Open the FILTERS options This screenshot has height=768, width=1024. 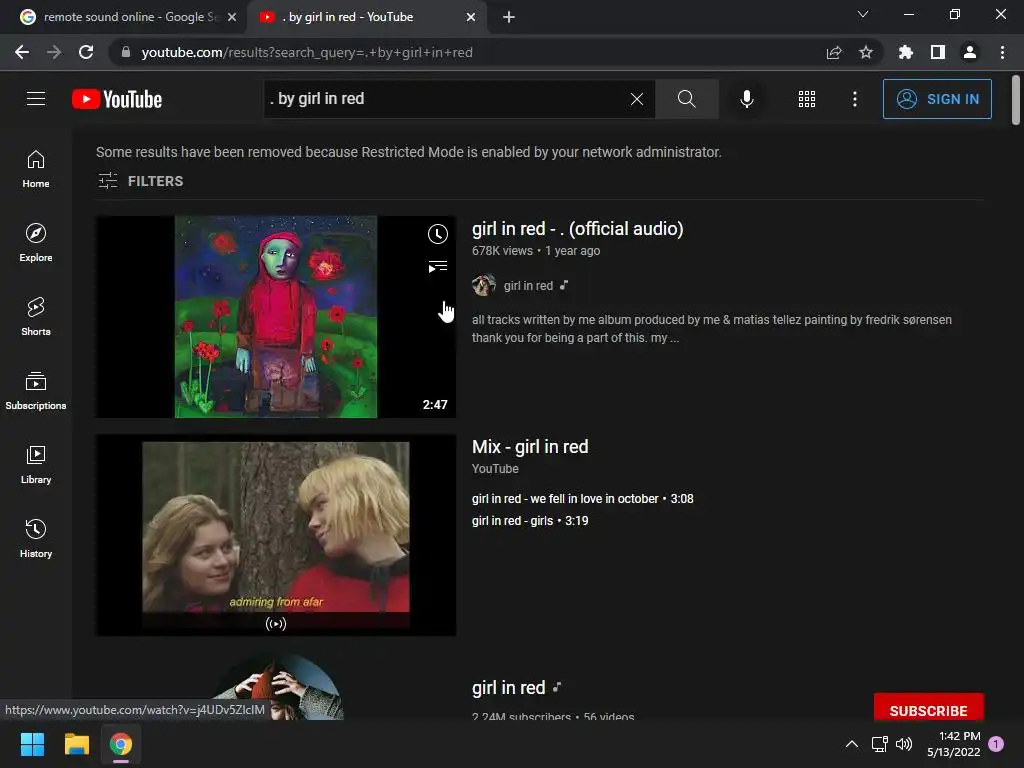click(x=140, y=181)
